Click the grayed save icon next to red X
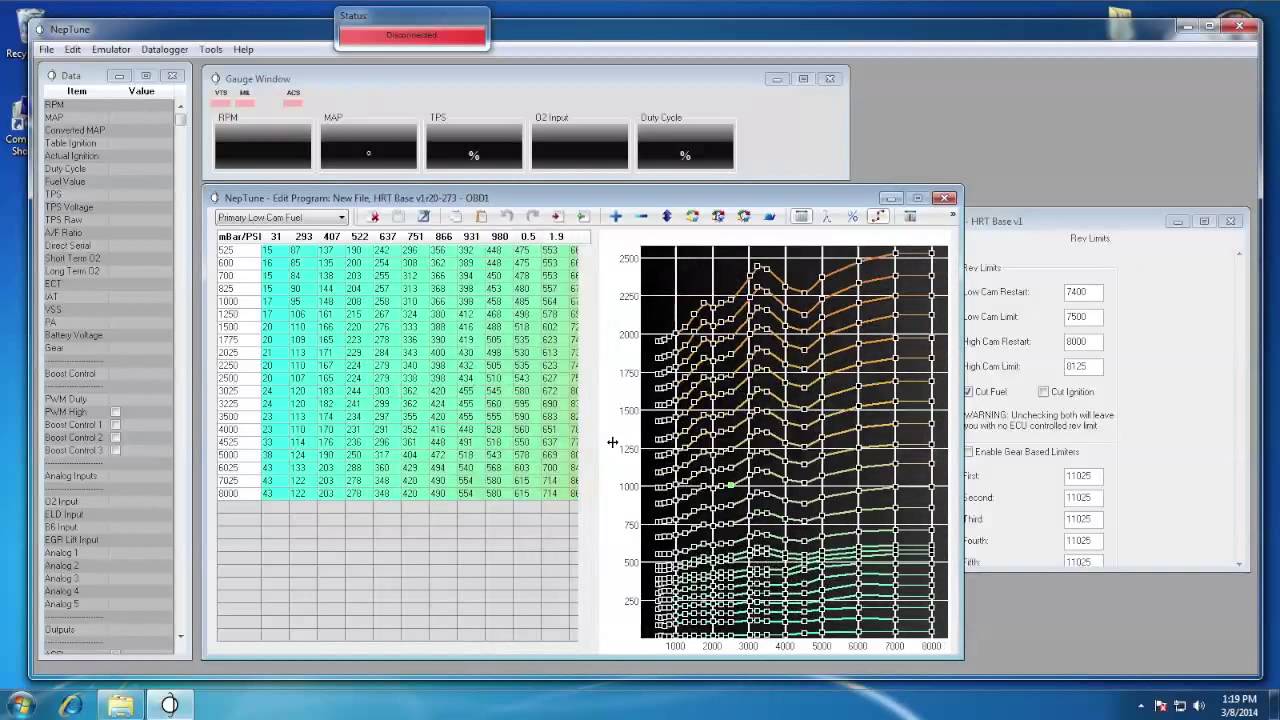 tap(398, 216)
